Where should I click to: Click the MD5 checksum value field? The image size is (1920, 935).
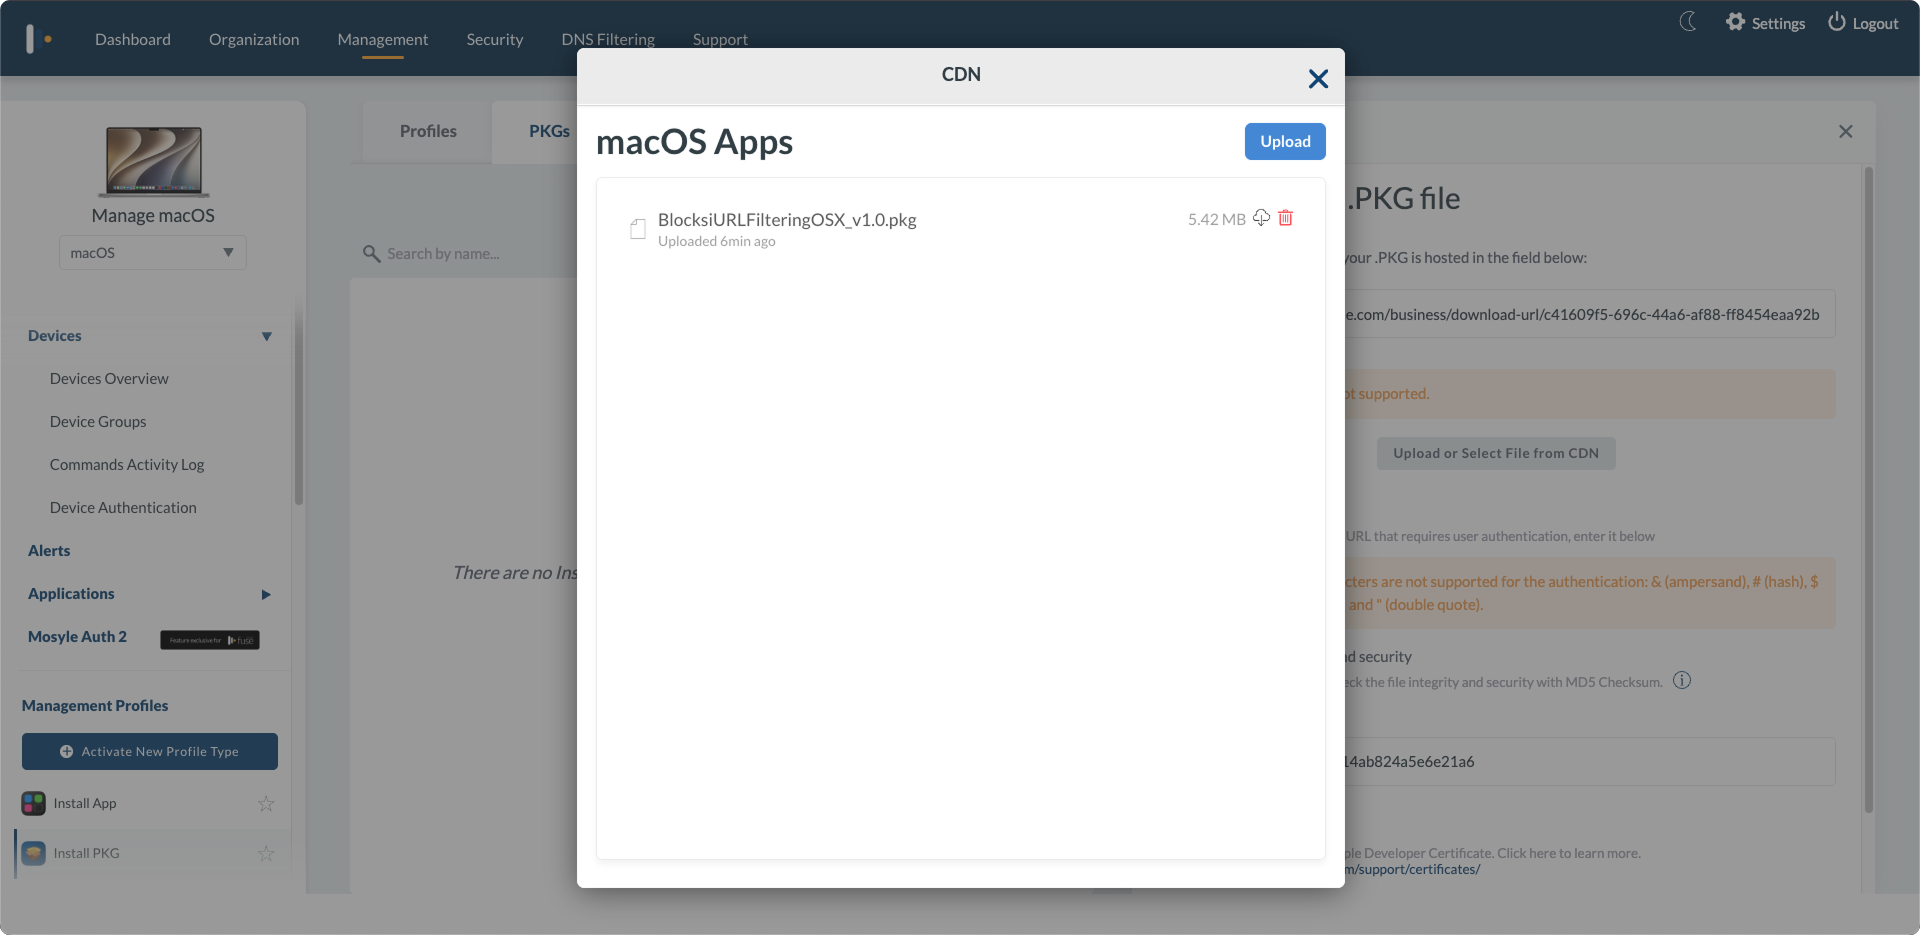pyautogui.click(x=1590, y=762)
